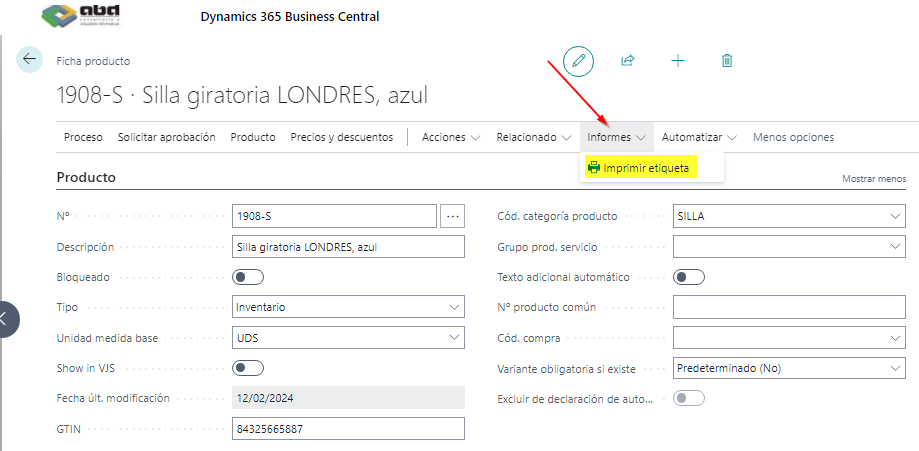This screenshot has width=919, height=451.
Task: Open Solicitar aprobación menu
Action: click(166, 137)
